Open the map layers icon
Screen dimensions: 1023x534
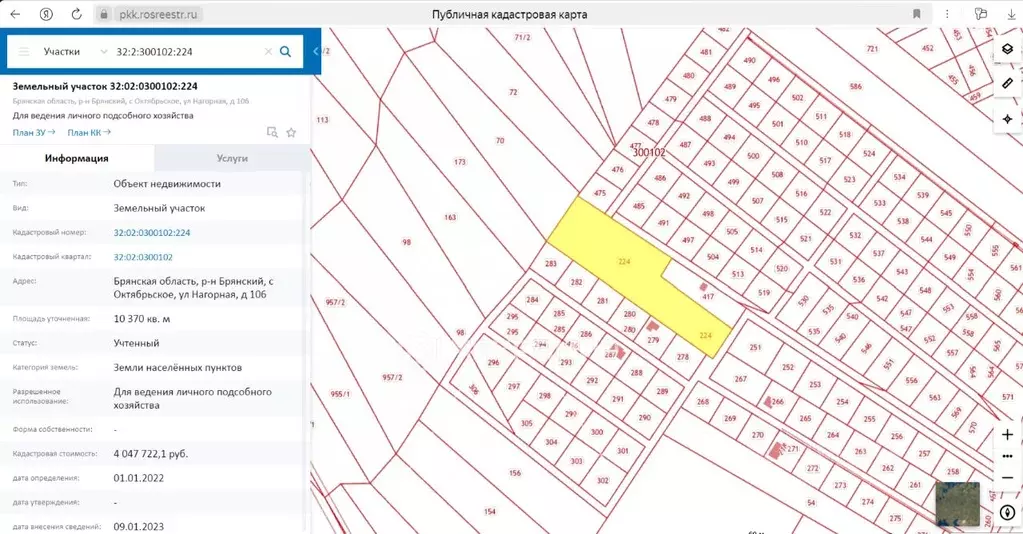[1007, 49]
